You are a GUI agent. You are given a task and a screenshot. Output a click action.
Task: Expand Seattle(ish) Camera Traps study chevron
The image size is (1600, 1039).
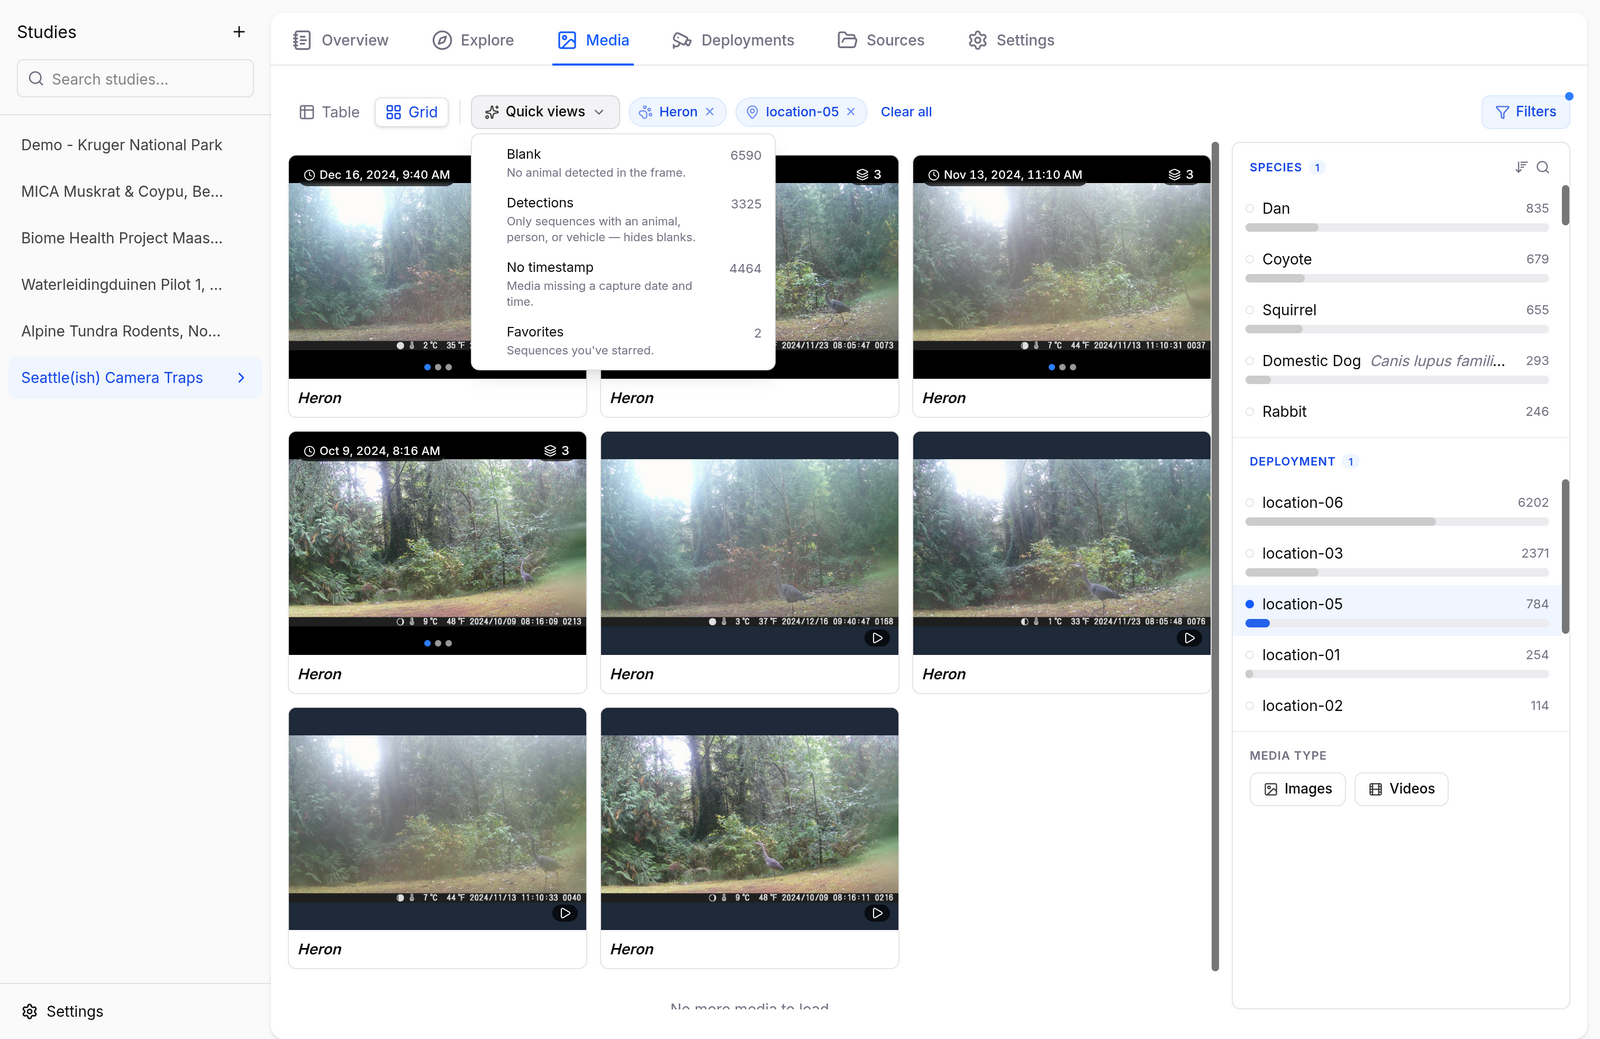(241, 378)
